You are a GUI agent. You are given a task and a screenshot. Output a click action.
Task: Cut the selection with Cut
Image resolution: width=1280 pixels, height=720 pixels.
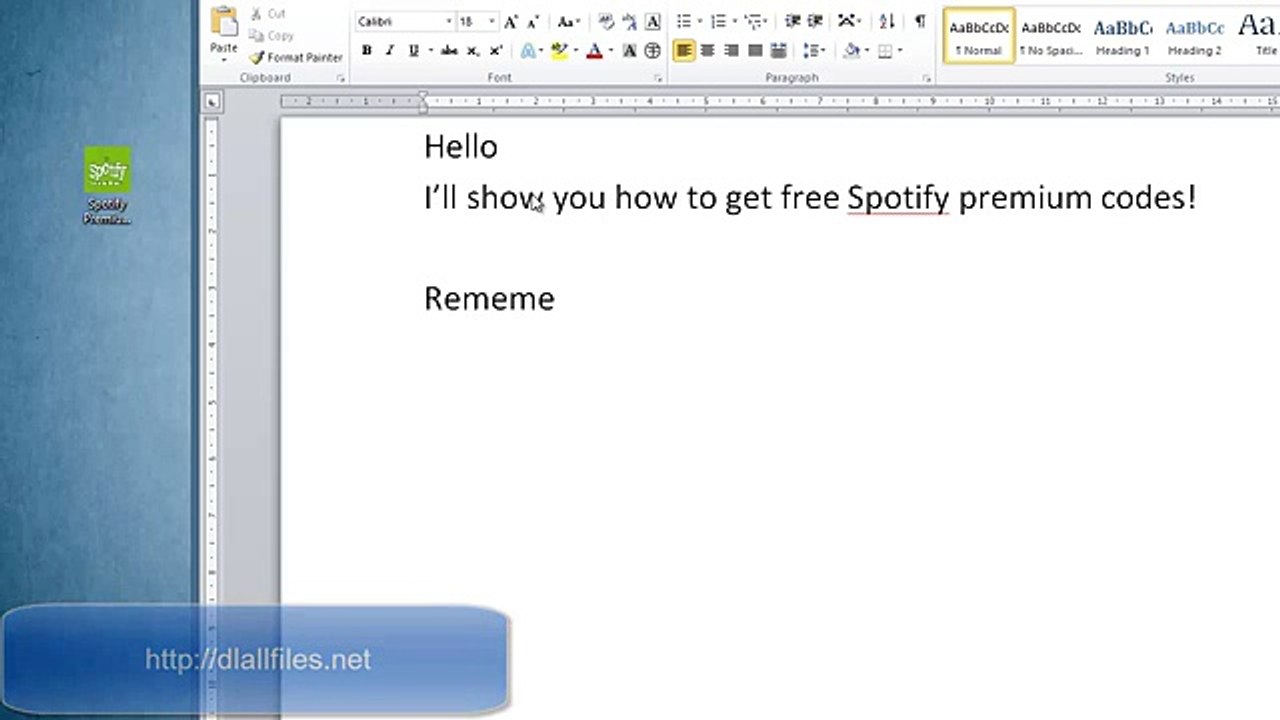(268, 14)
